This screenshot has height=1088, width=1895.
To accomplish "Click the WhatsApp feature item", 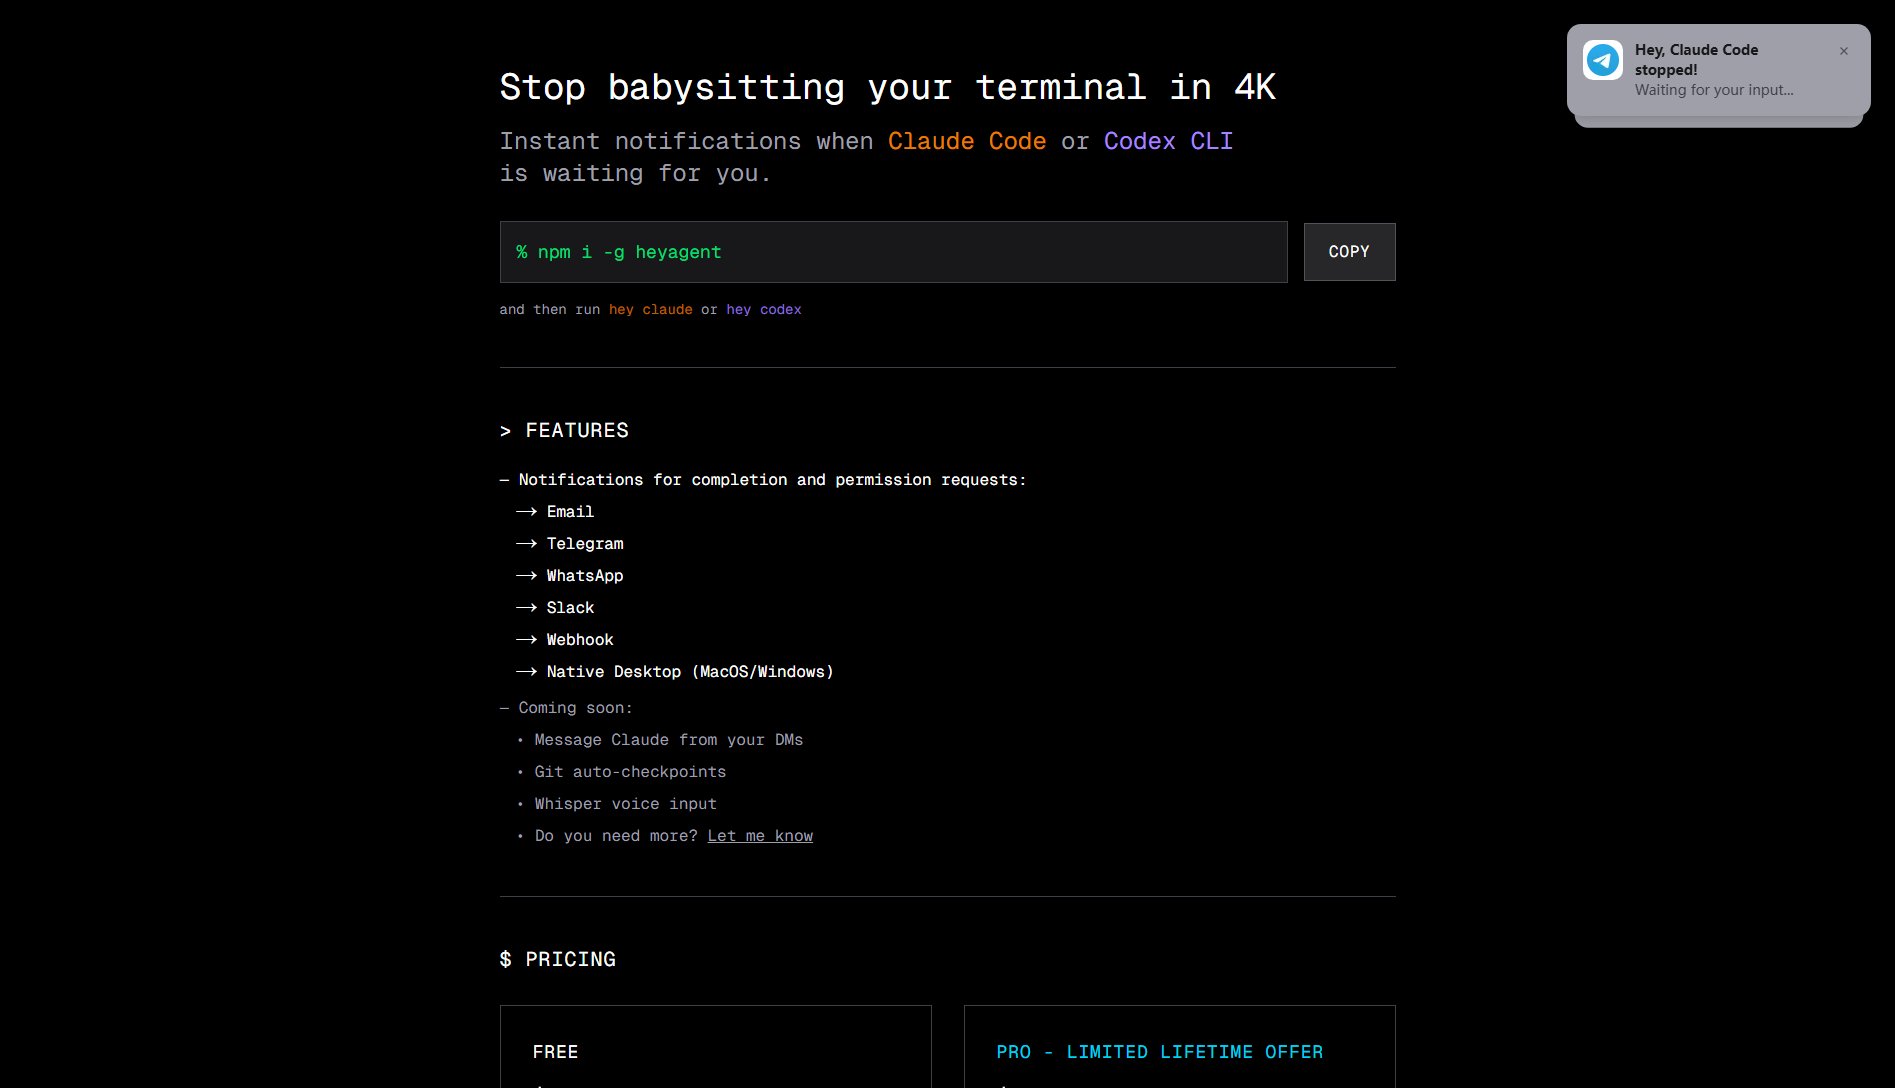I will [x=585, y=576].
